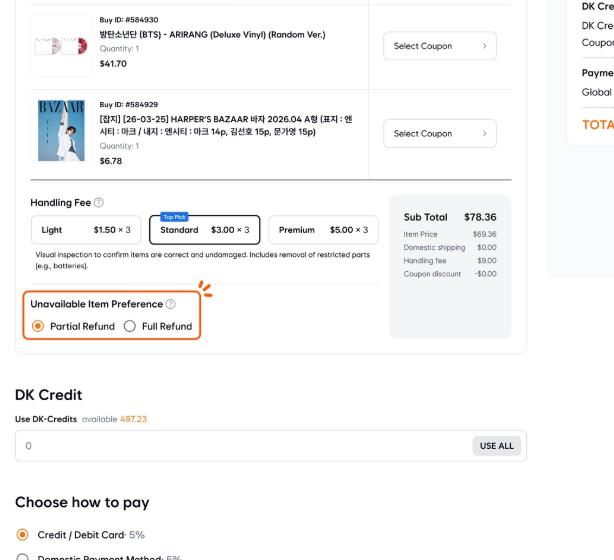Viewport: 614px width, 560px height.
Task: Click the Handling Fee help icon
Action: point(99,202)
